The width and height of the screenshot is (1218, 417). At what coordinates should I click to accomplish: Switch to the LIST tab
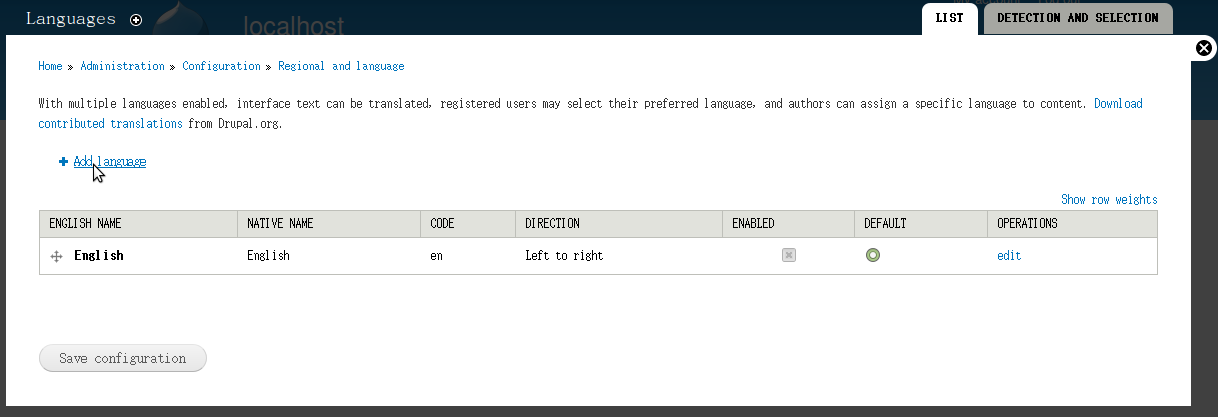(949, 19)
